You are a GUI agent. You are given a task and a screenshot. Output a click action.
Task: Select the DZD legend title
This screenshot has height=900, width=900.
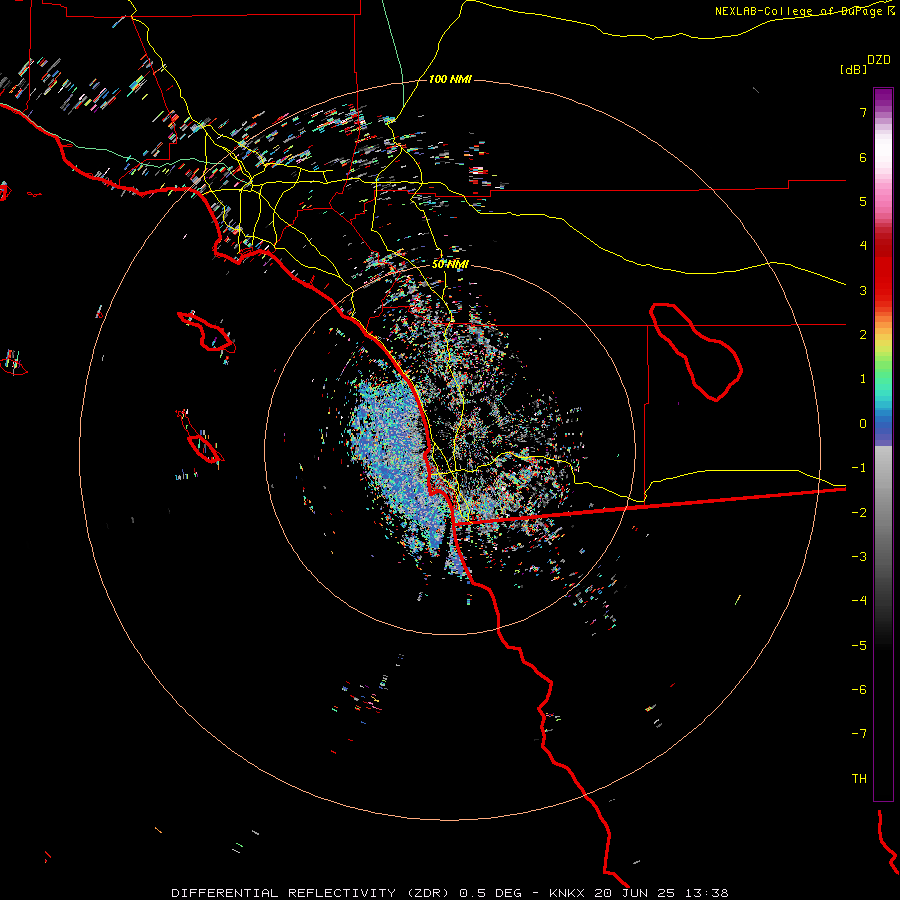(x=879, y=60)
